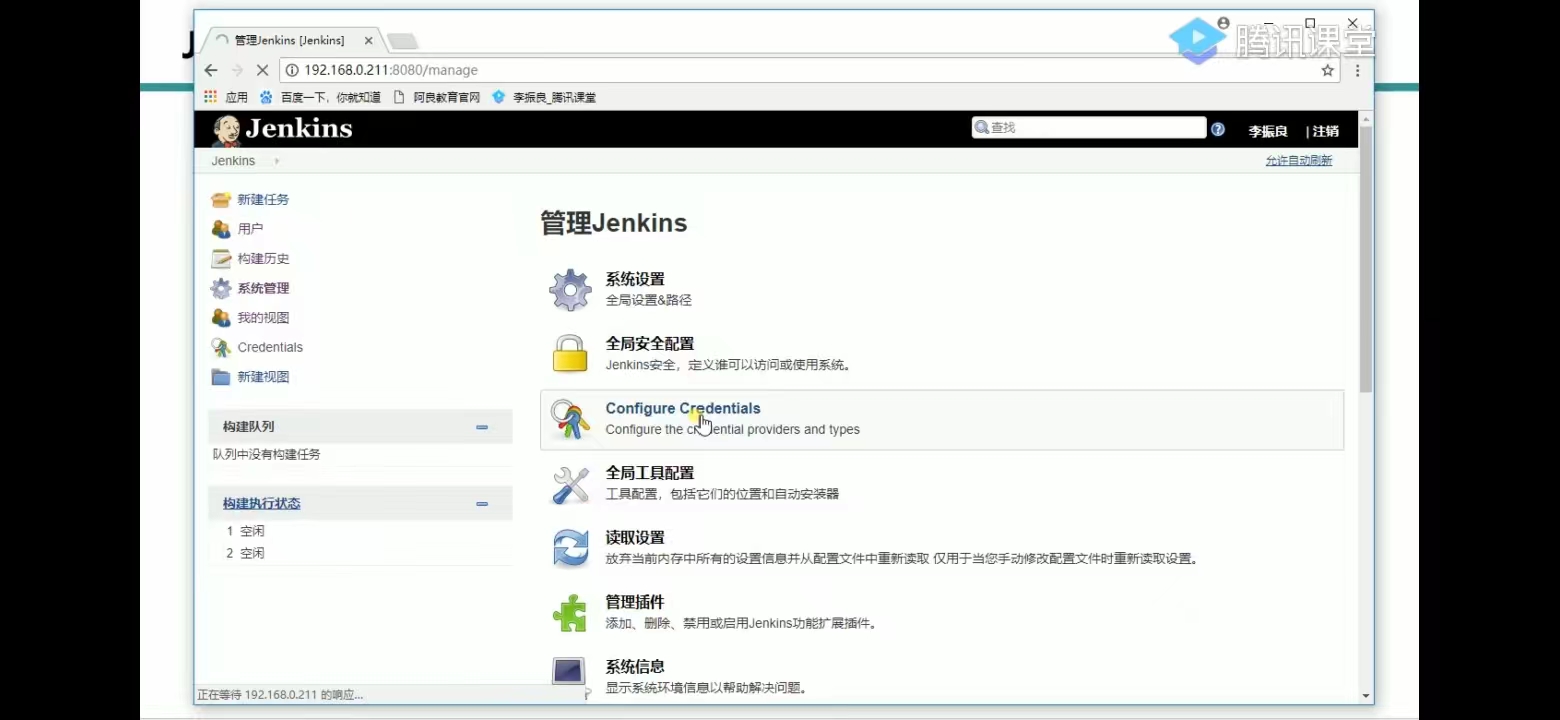Viewport: 1560px width, 720px height.
Task: Open the 应用 apps shortcut in bookmarks bar
Action: click(225, 97)
